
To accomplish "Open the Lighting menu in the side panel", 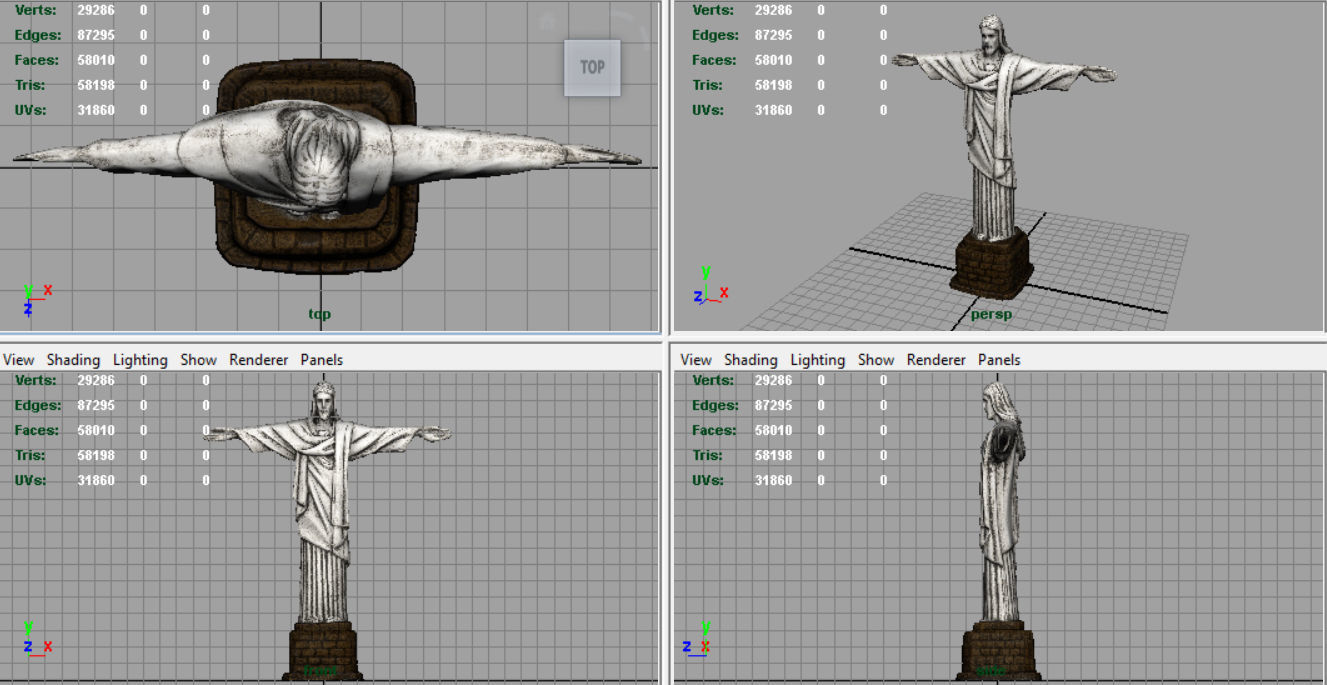I will click(817, 360).
